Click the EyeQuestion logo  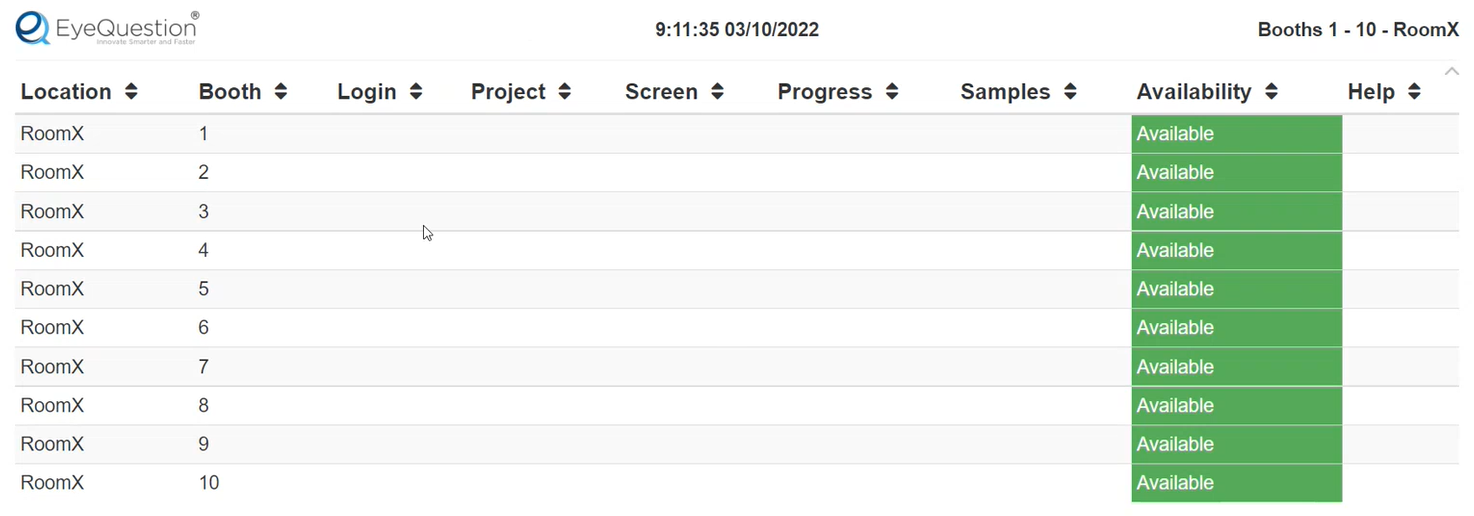[x=107, y=28]
